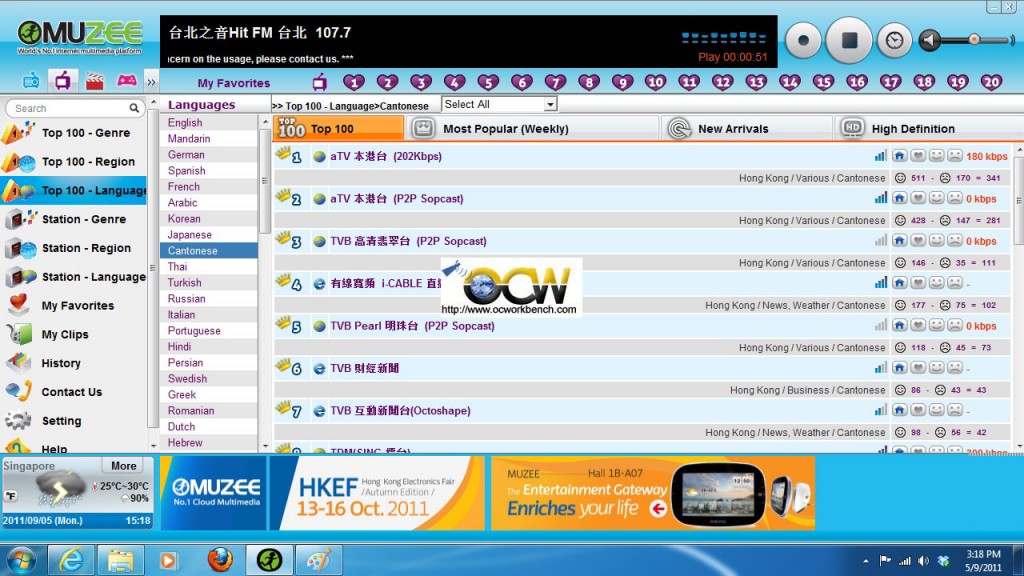Play TVB 互動新聞台(Octoshape) station
1024x576 pixels.
pos(400,411)
